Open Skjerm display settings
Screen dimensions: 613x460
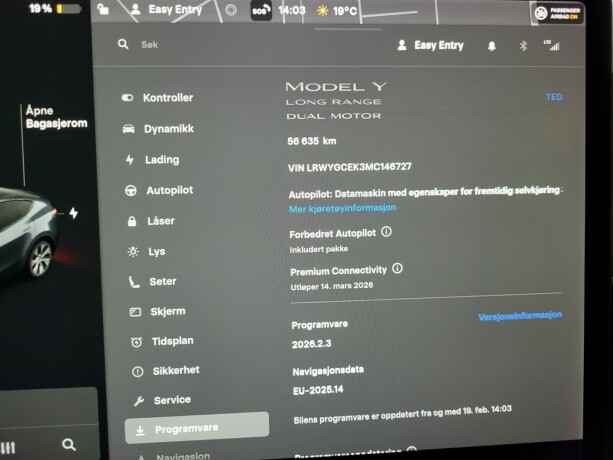click(166, 311)
